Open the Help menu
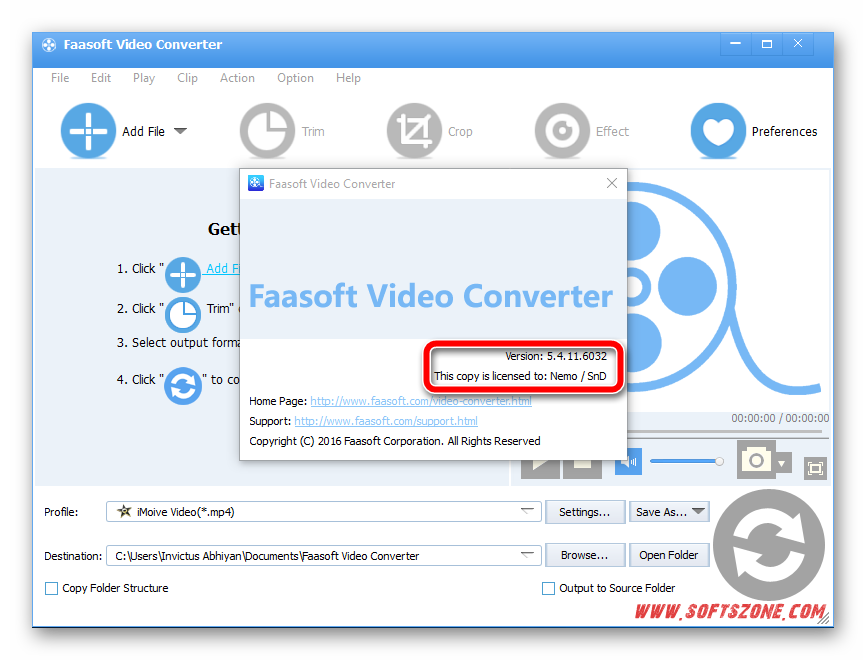 point(348,78)
